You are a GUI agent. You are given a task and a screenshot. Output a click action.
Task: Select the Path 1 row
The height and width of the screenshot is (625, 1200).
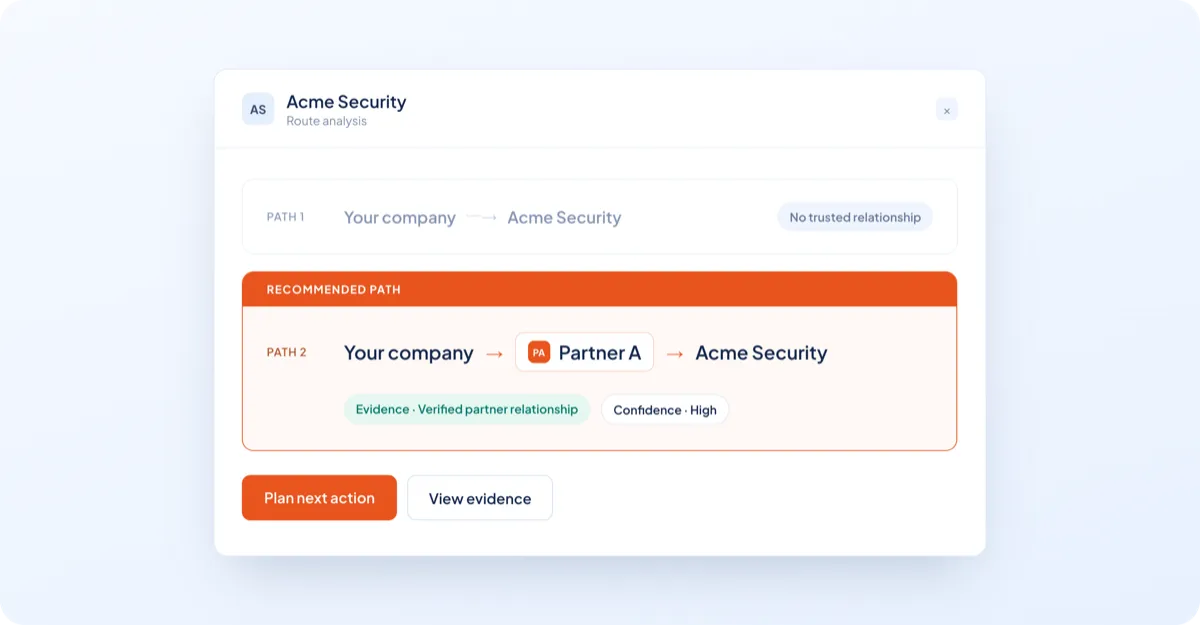point(599,216)
